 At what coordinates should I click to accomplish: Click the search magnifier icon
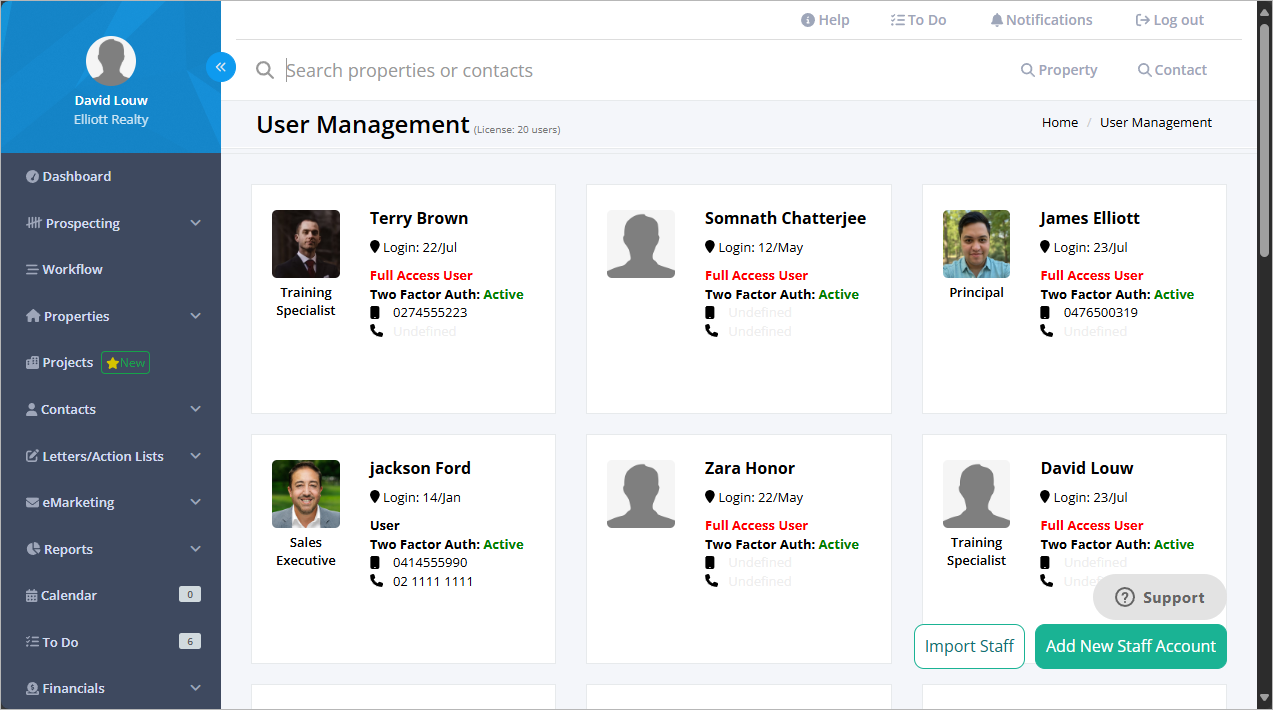(x=265, y=70)
